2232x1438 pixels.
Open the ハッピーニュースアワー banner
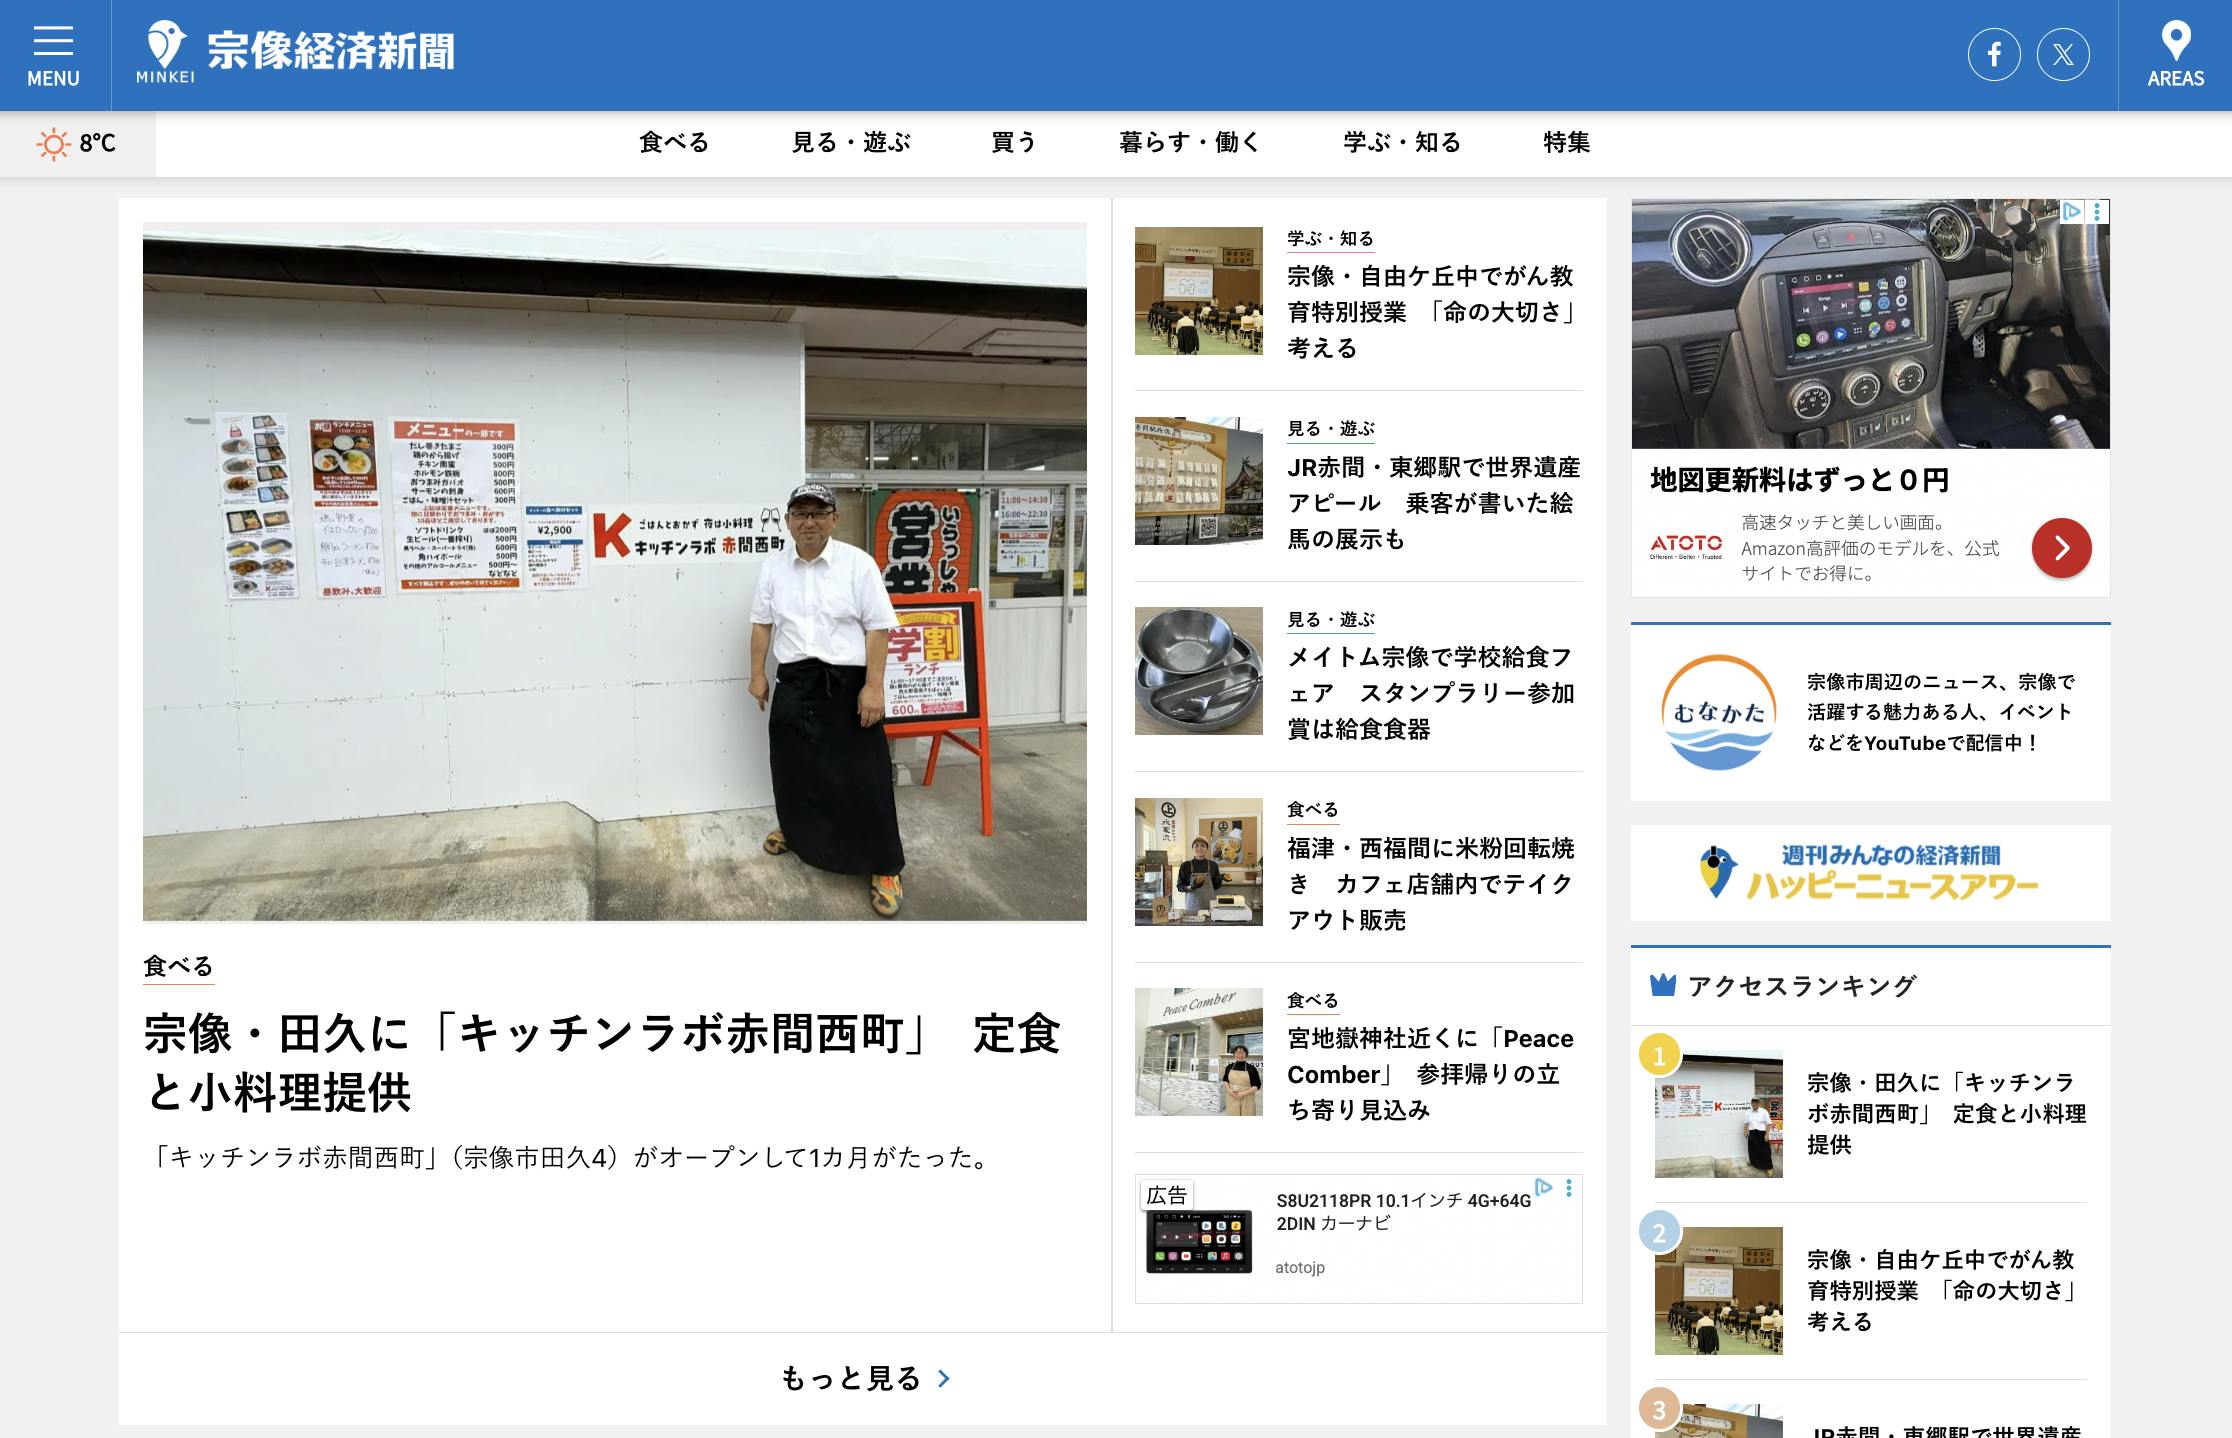(1870, 873)
